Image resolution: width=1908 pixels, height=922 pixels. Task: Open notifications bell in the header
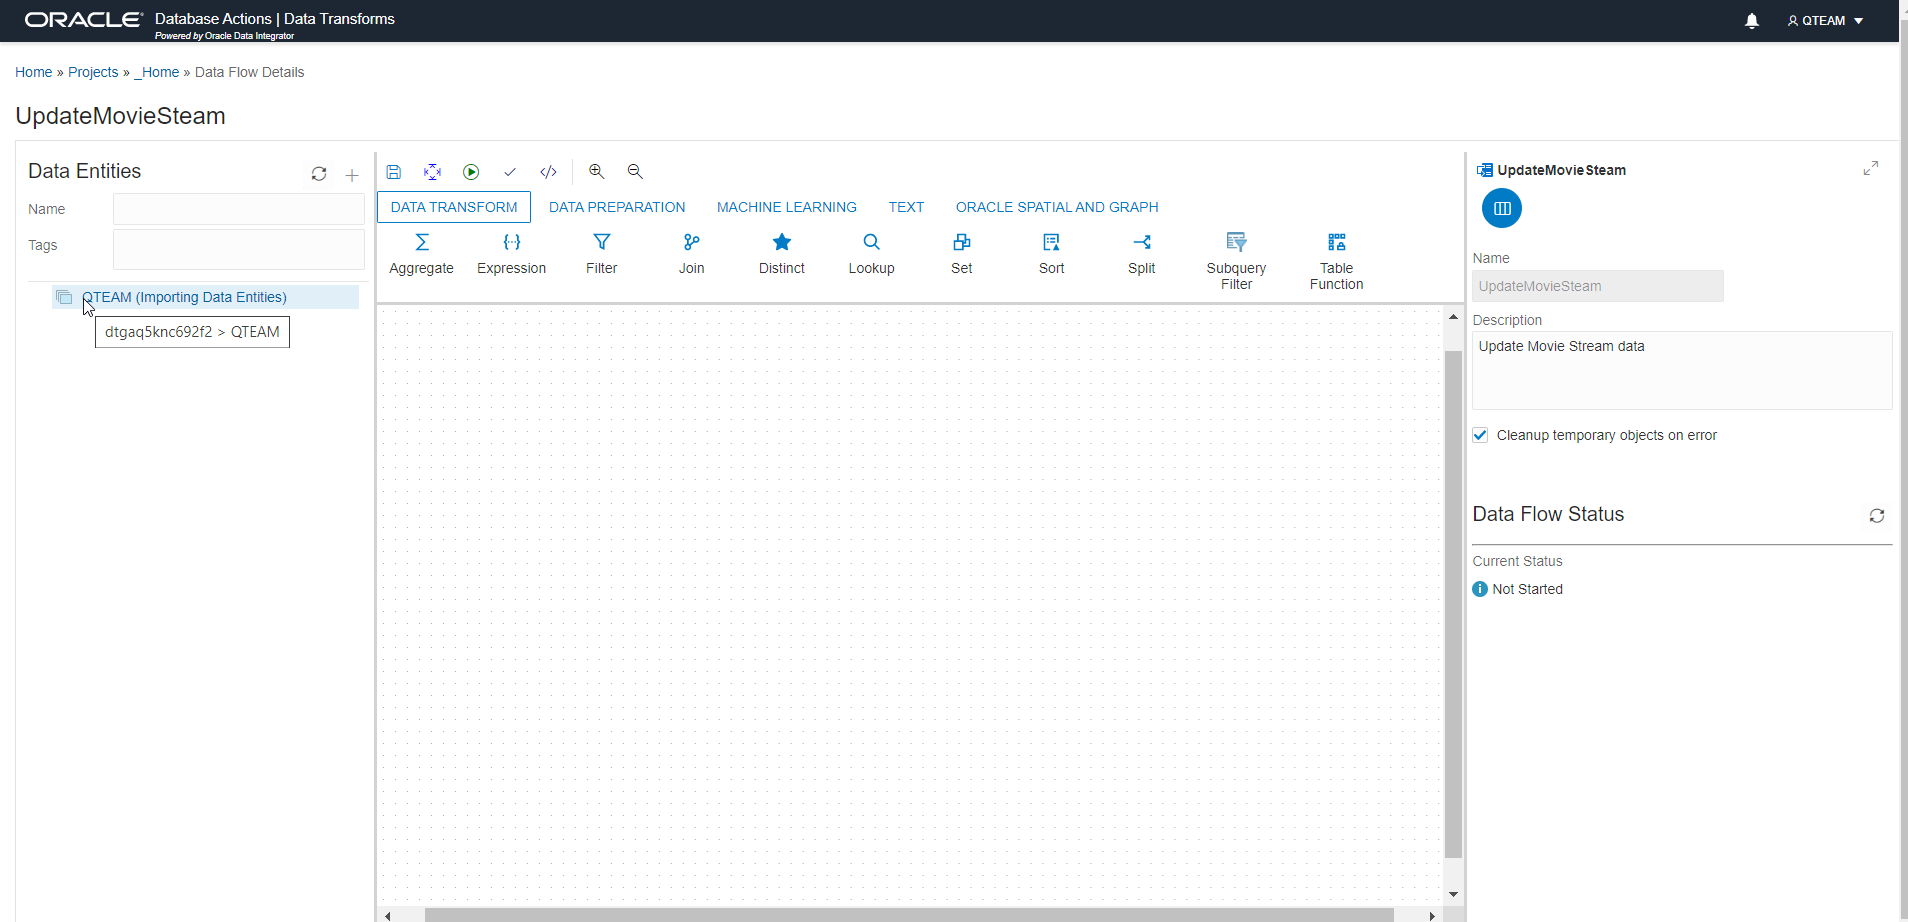click(1752, 21)
